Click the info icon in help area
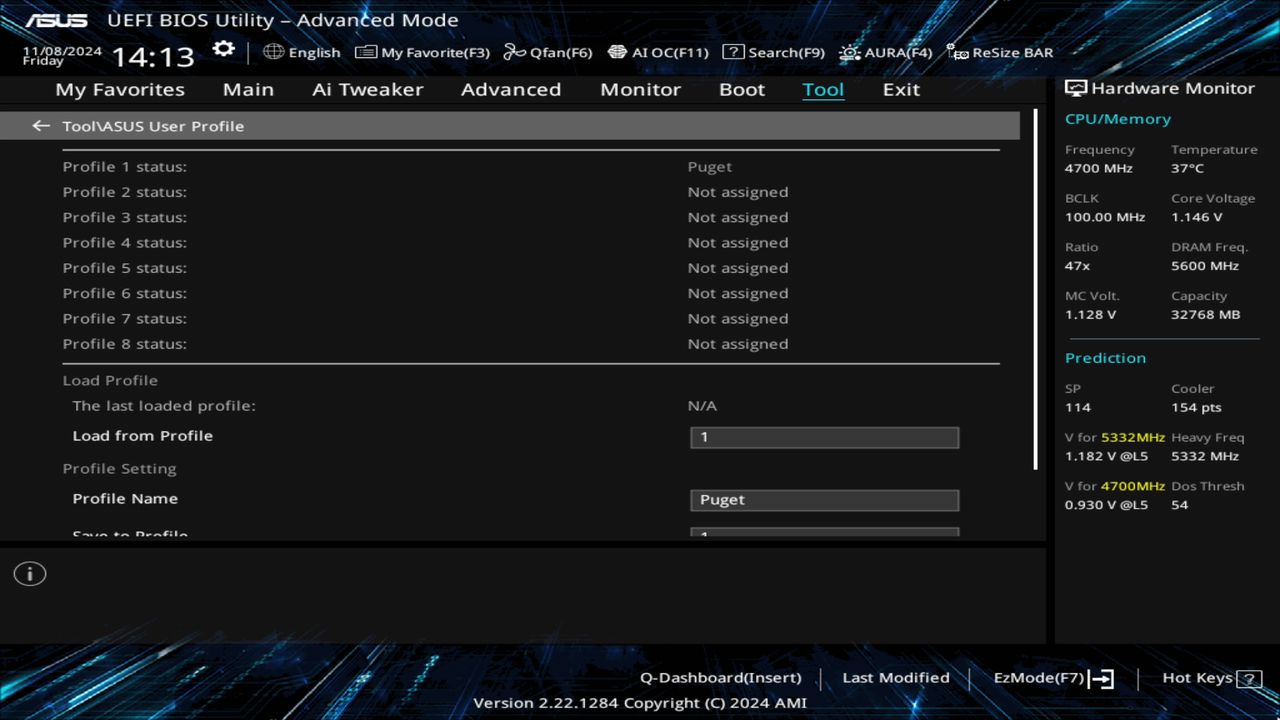Viewport: 1280px width, 720px height. pos(30,574)
